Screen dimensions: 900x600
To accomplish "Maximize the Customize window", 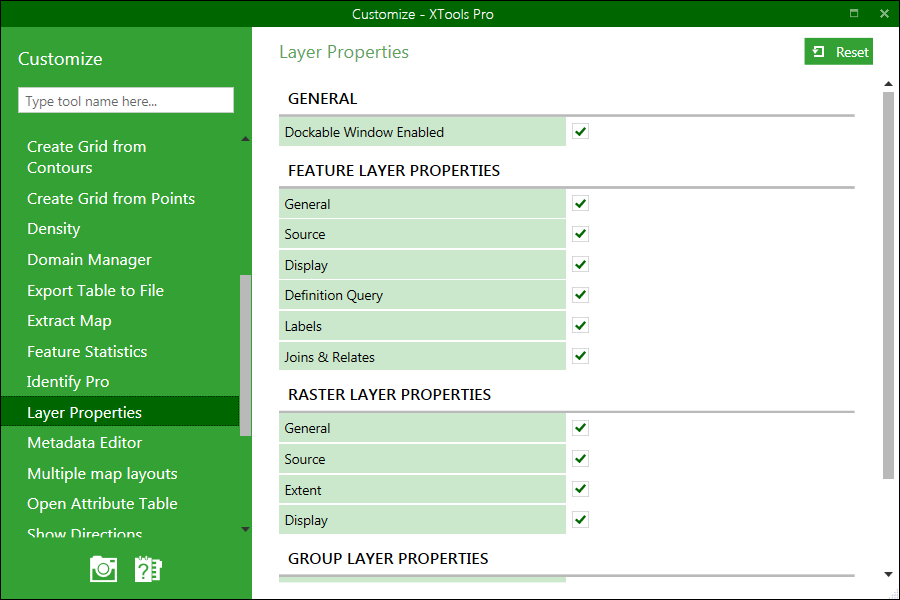I will pos(854,13).
